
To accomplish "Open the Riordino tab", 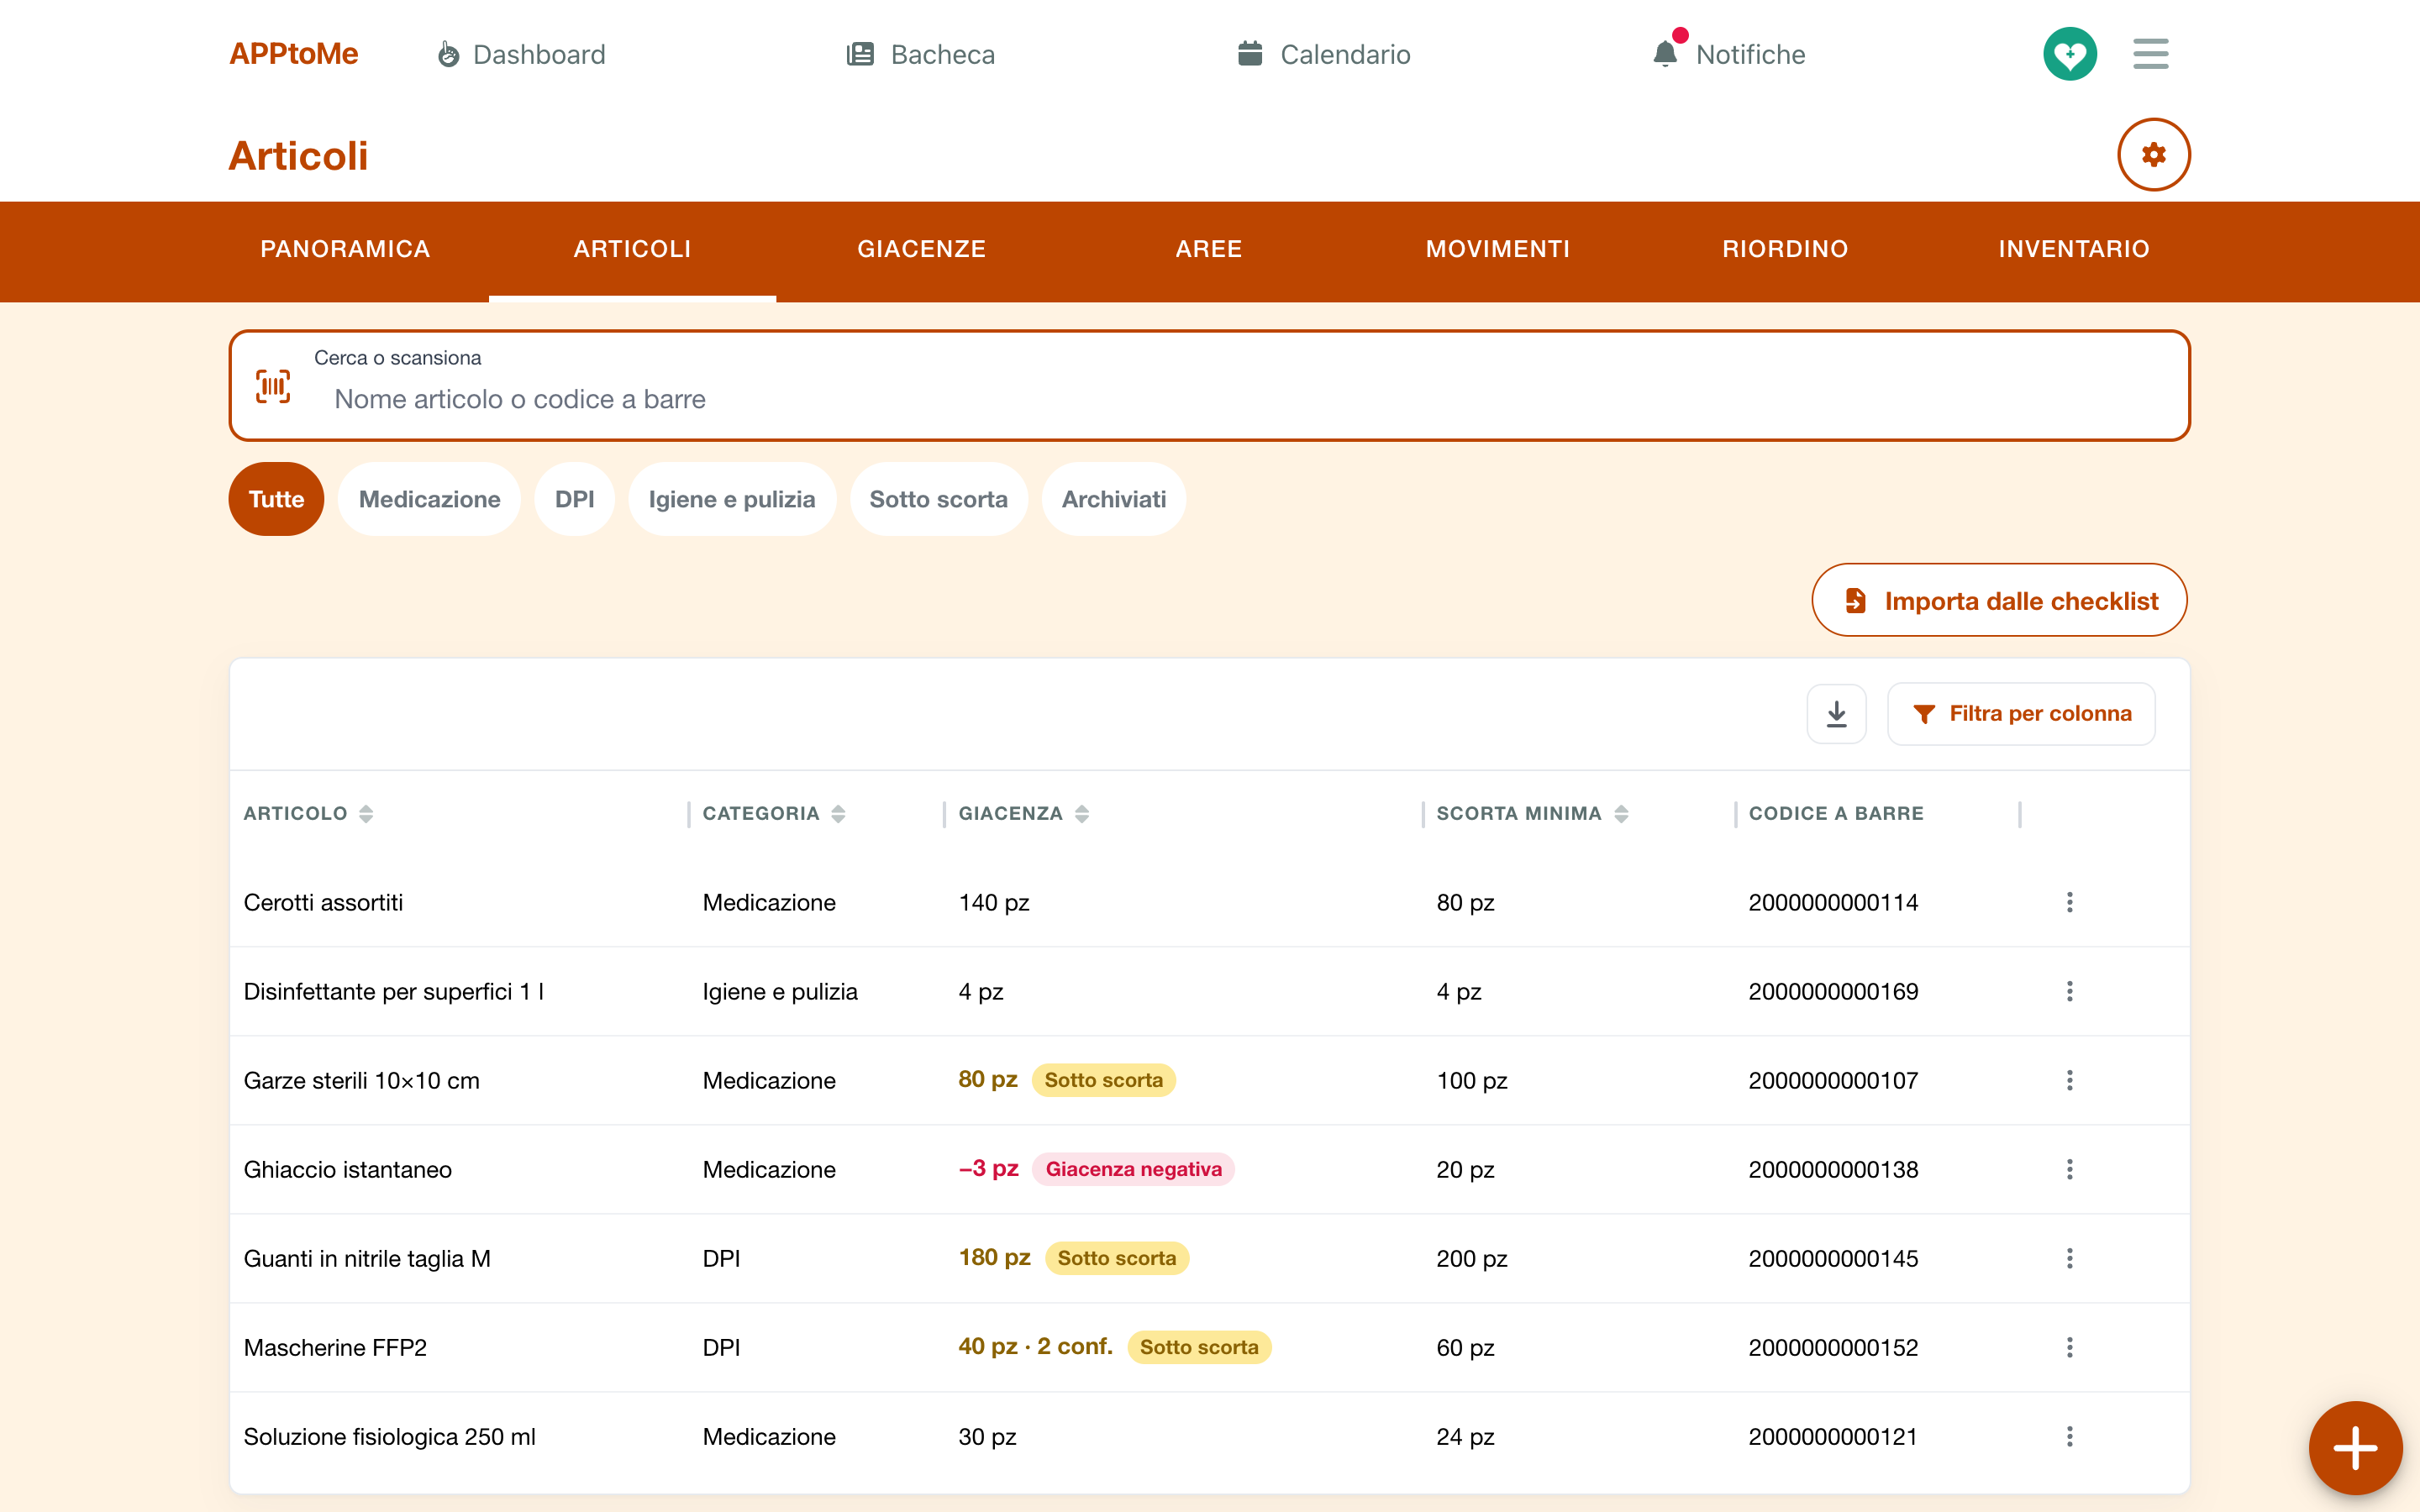I will (1785, 250).
